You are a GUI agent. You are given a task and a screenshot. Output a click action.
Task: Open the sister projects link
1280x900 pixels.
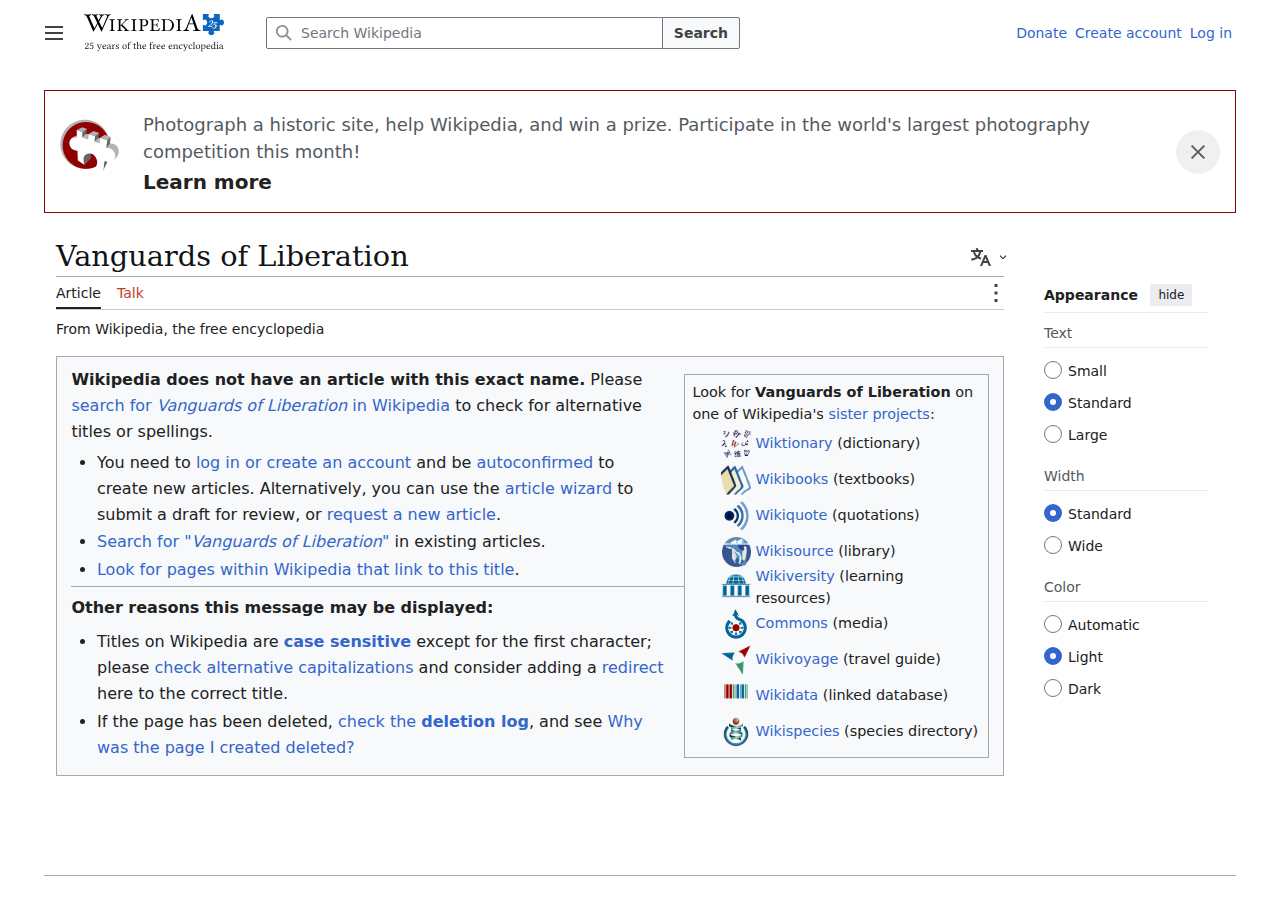pos(879,414)
